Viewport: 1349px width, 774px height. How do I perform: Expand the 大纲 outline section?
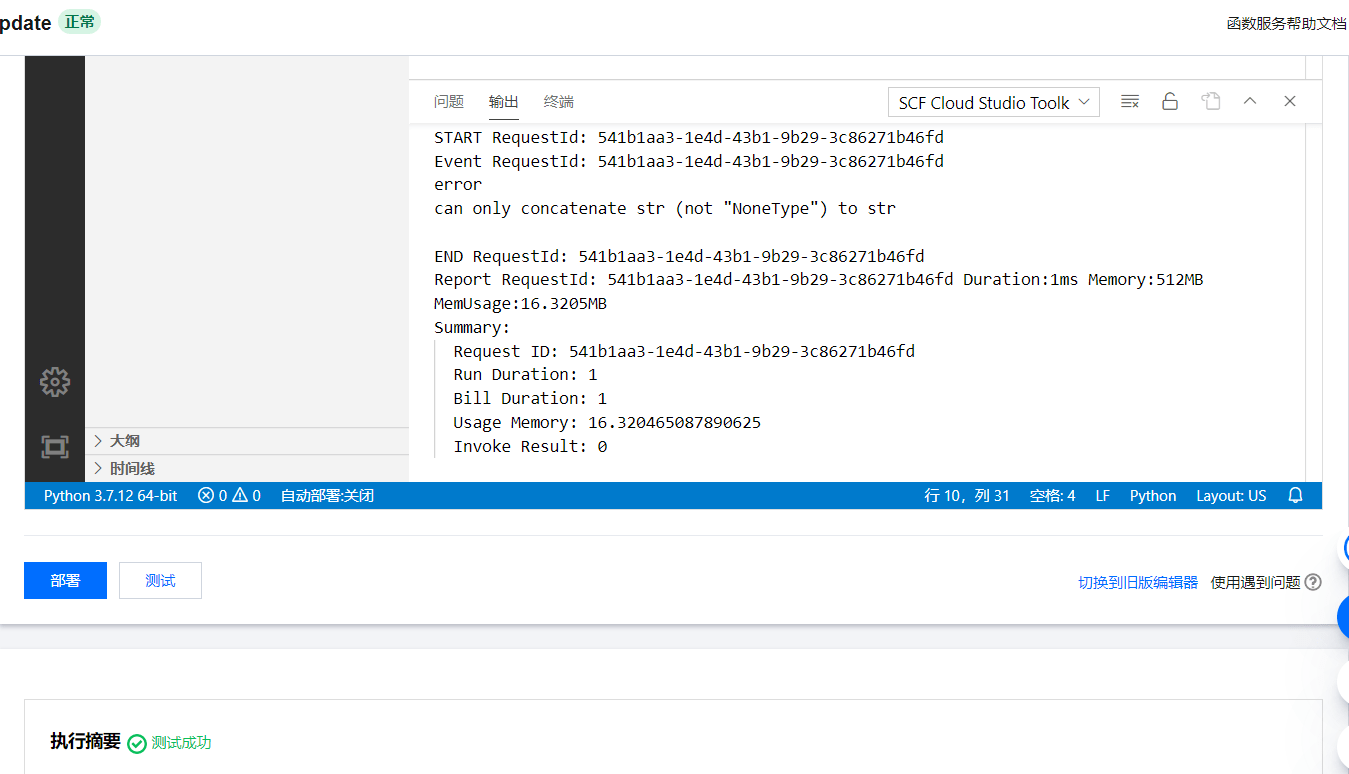pyautogui.click(x=247, y=440)
